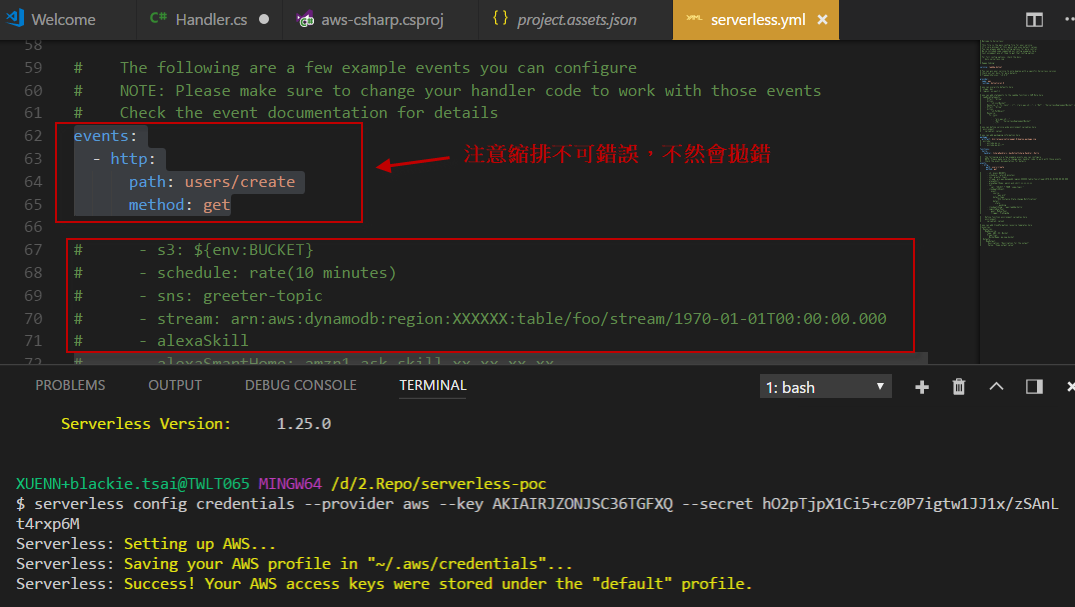Select the PROBLEMS panel tab
Viewport: 1075px width, 607px height.
(70, 385)
